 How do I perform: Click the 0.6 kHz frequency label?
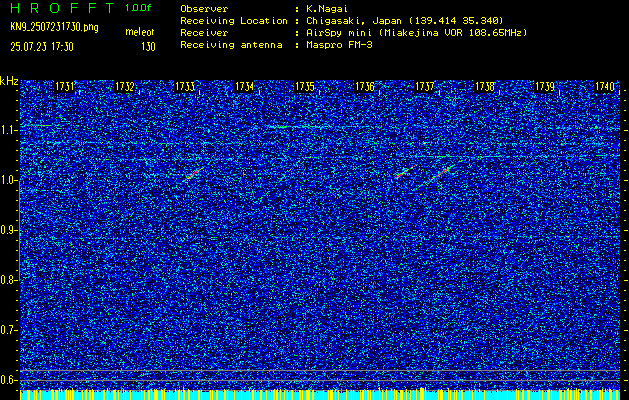pos(9,380)
